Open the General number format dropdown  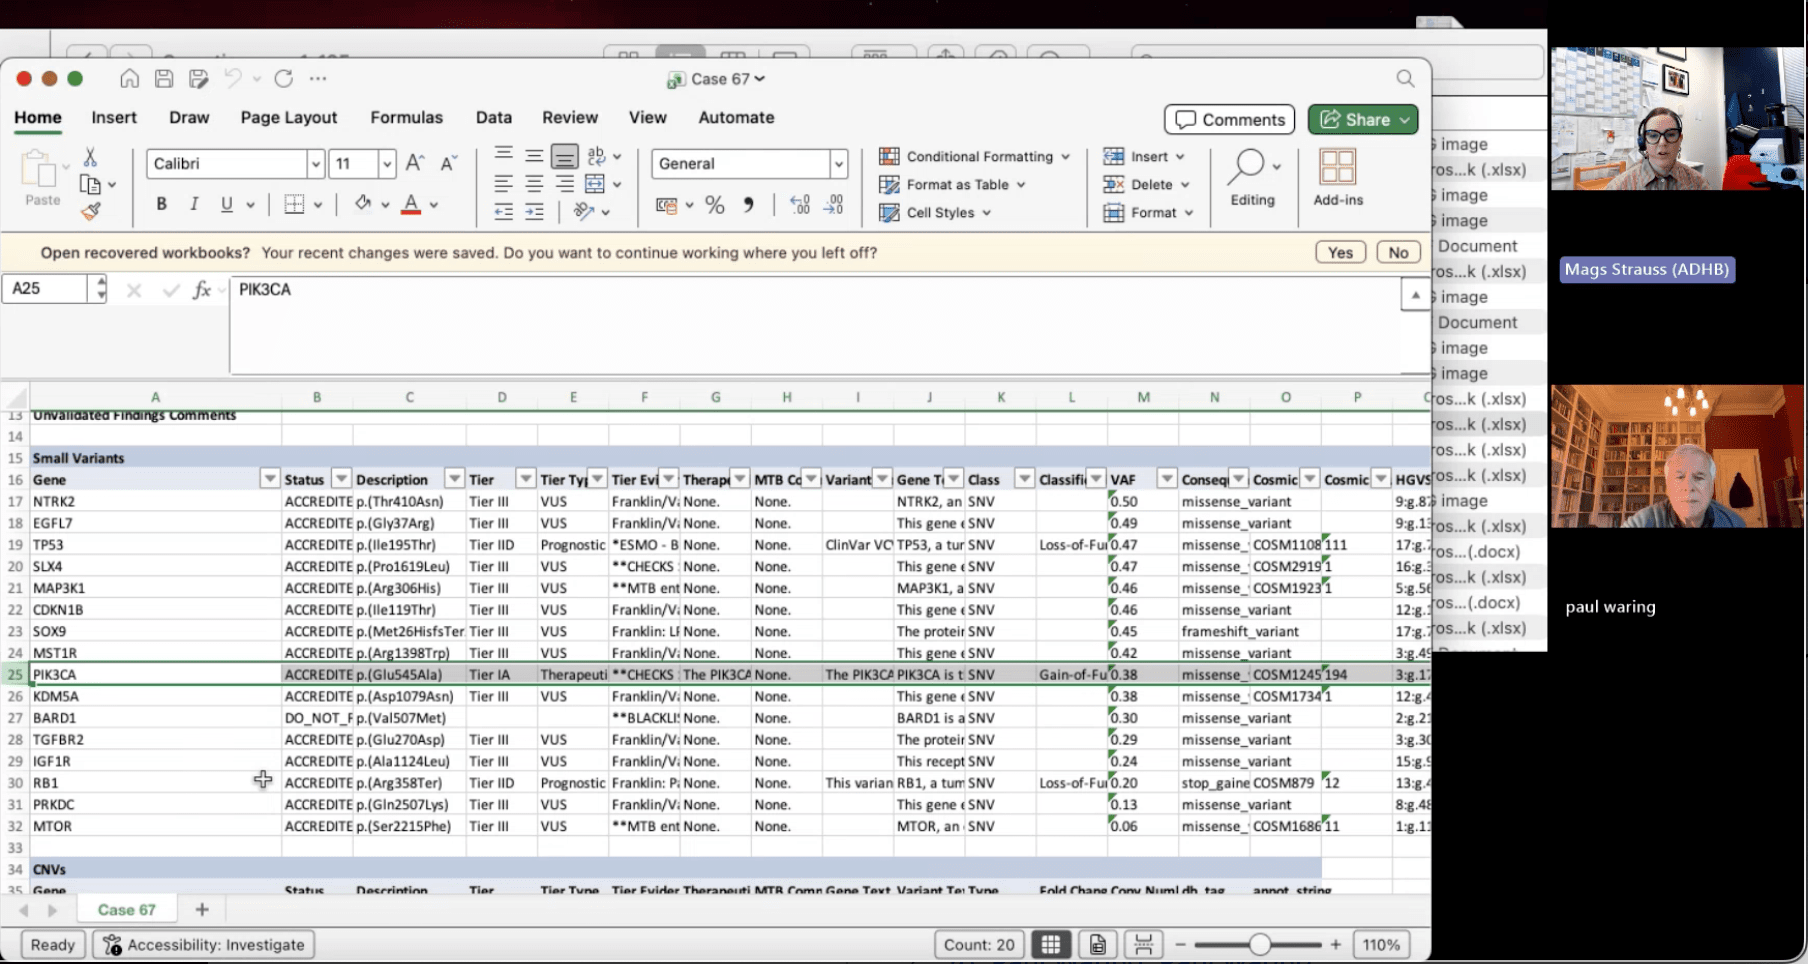tap(838, 163)
